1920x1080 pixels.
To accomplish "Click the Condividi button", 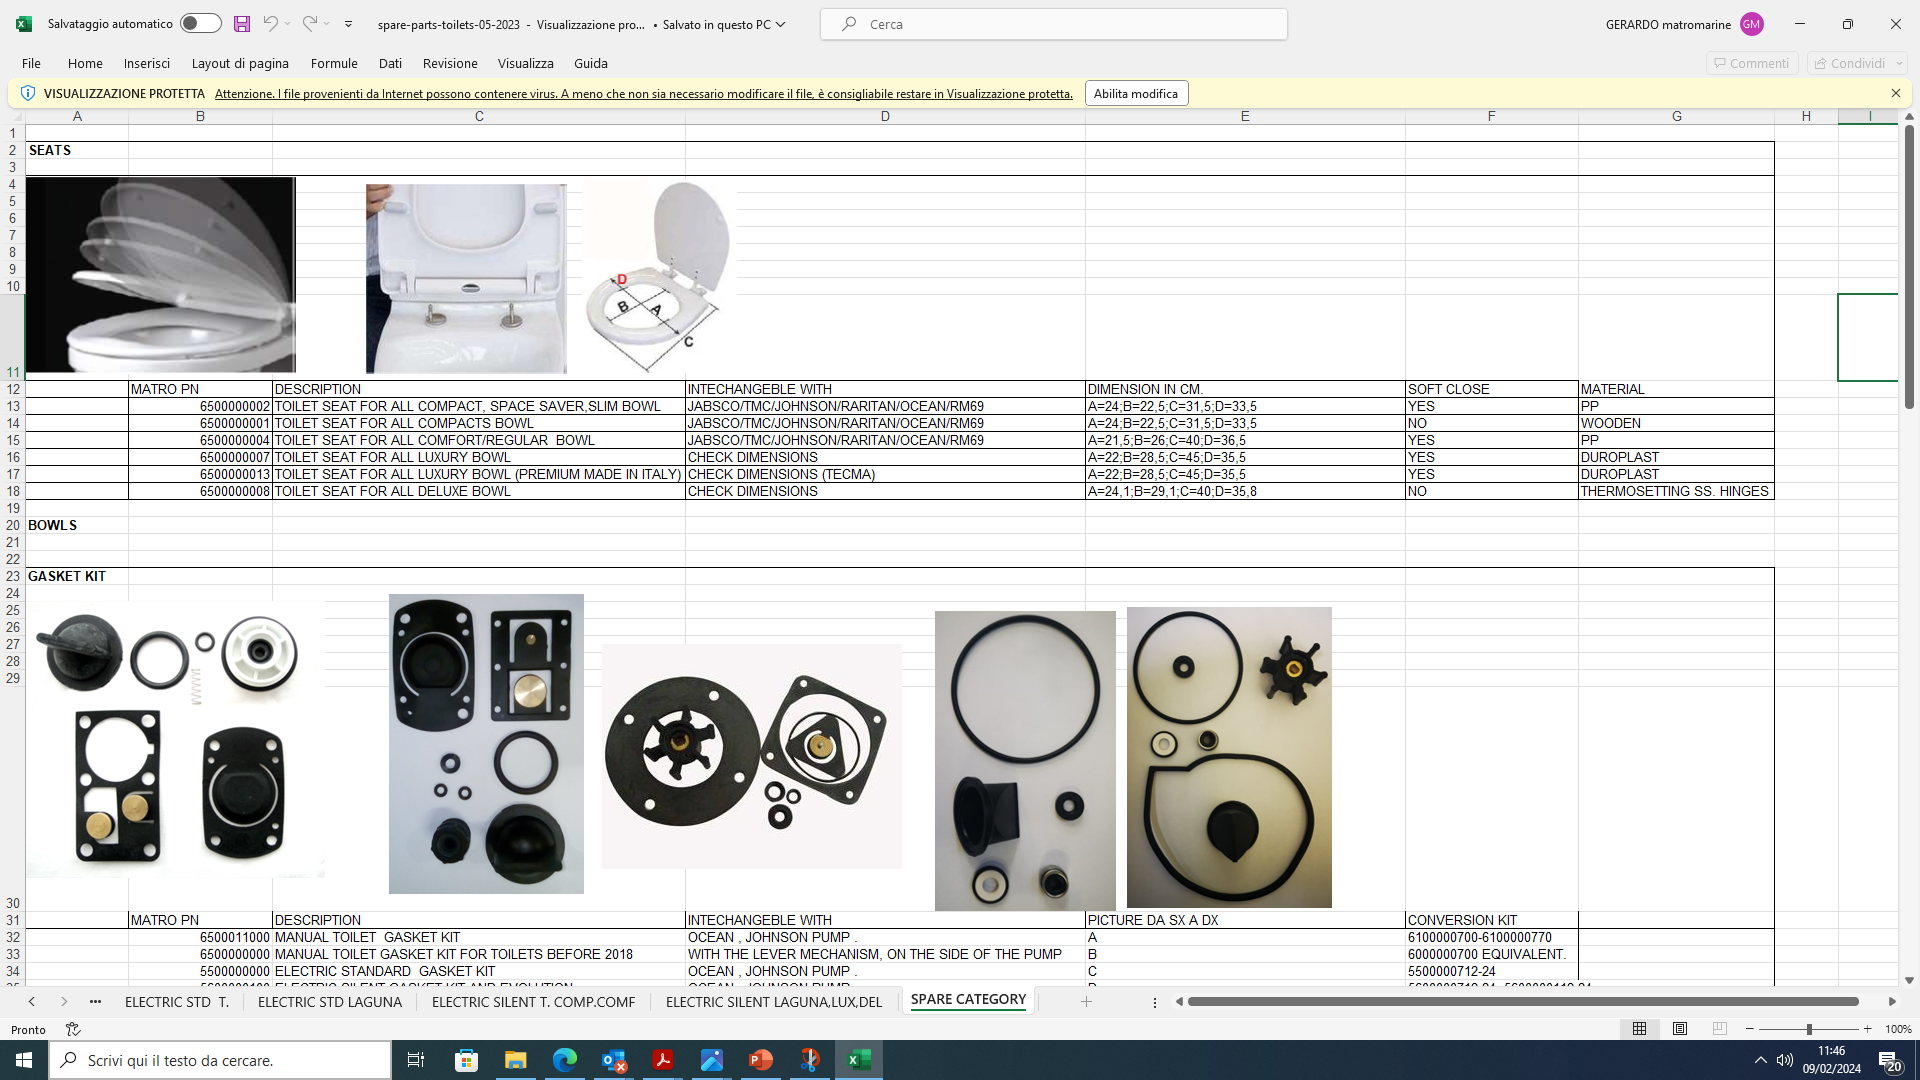I will point(1857,63).
